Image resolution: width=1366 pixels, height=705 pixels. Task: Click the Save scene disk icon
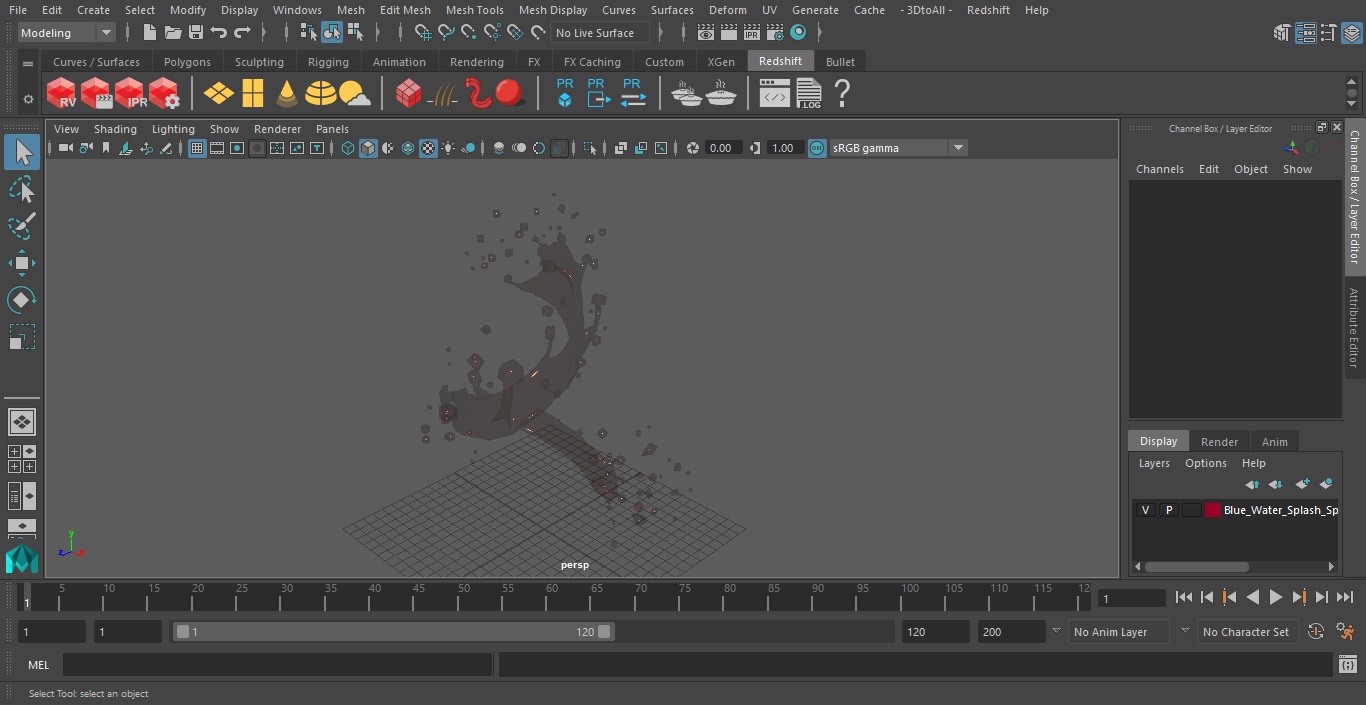tap(196, 33)
